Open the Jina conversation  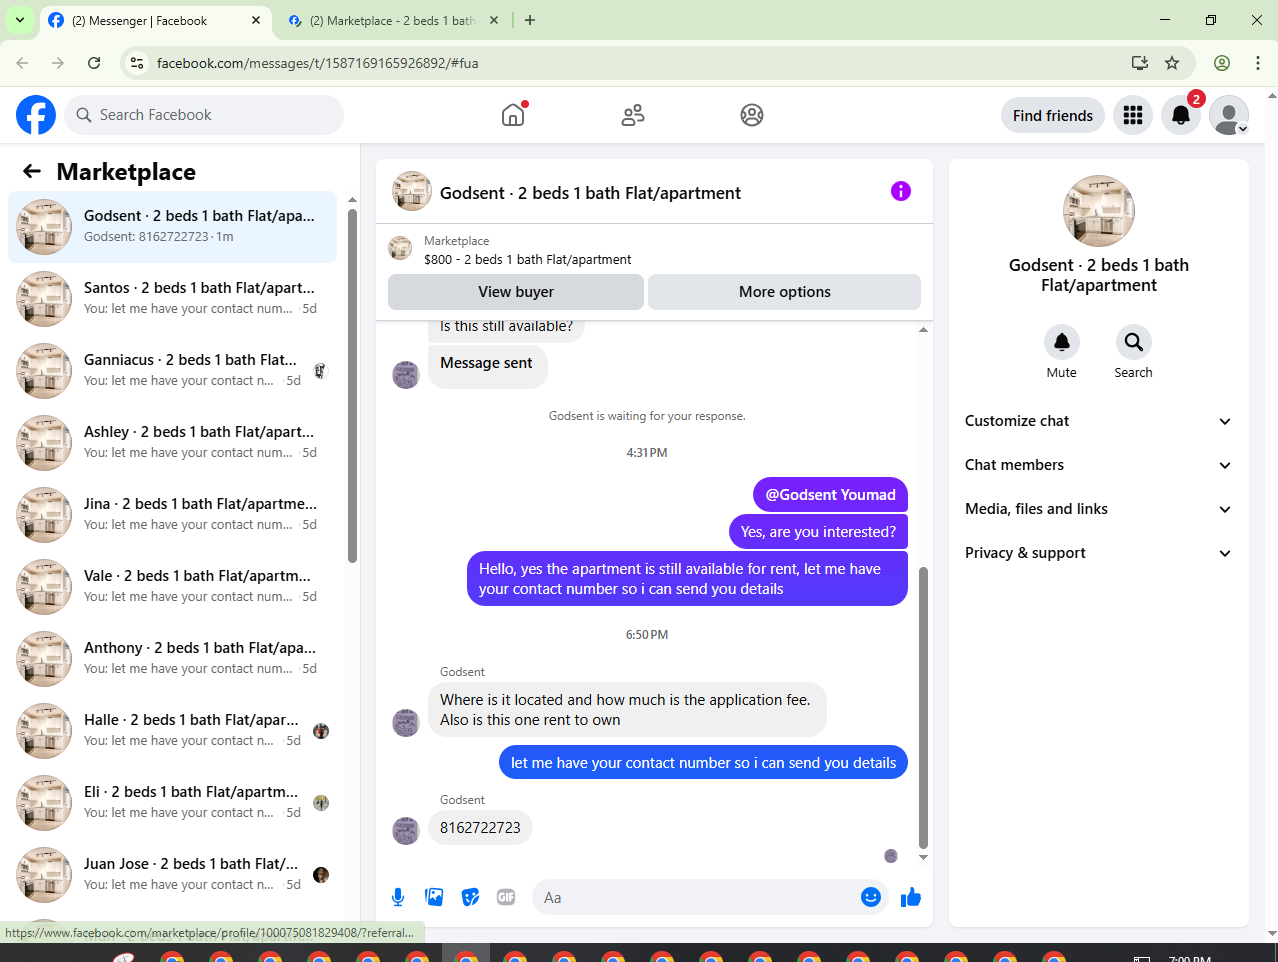172,515
